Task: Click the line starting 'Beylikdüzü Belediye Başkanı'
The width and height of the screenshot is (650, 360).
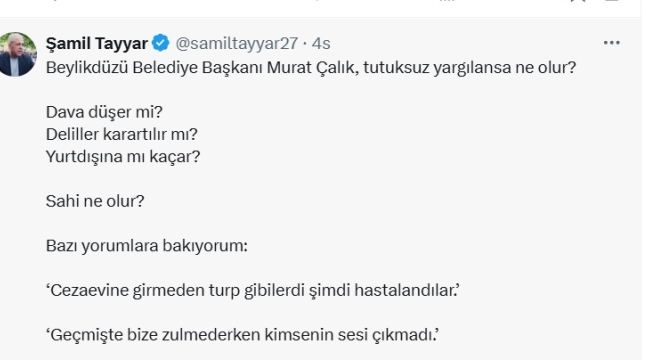Action: click(x=311, y=68)
